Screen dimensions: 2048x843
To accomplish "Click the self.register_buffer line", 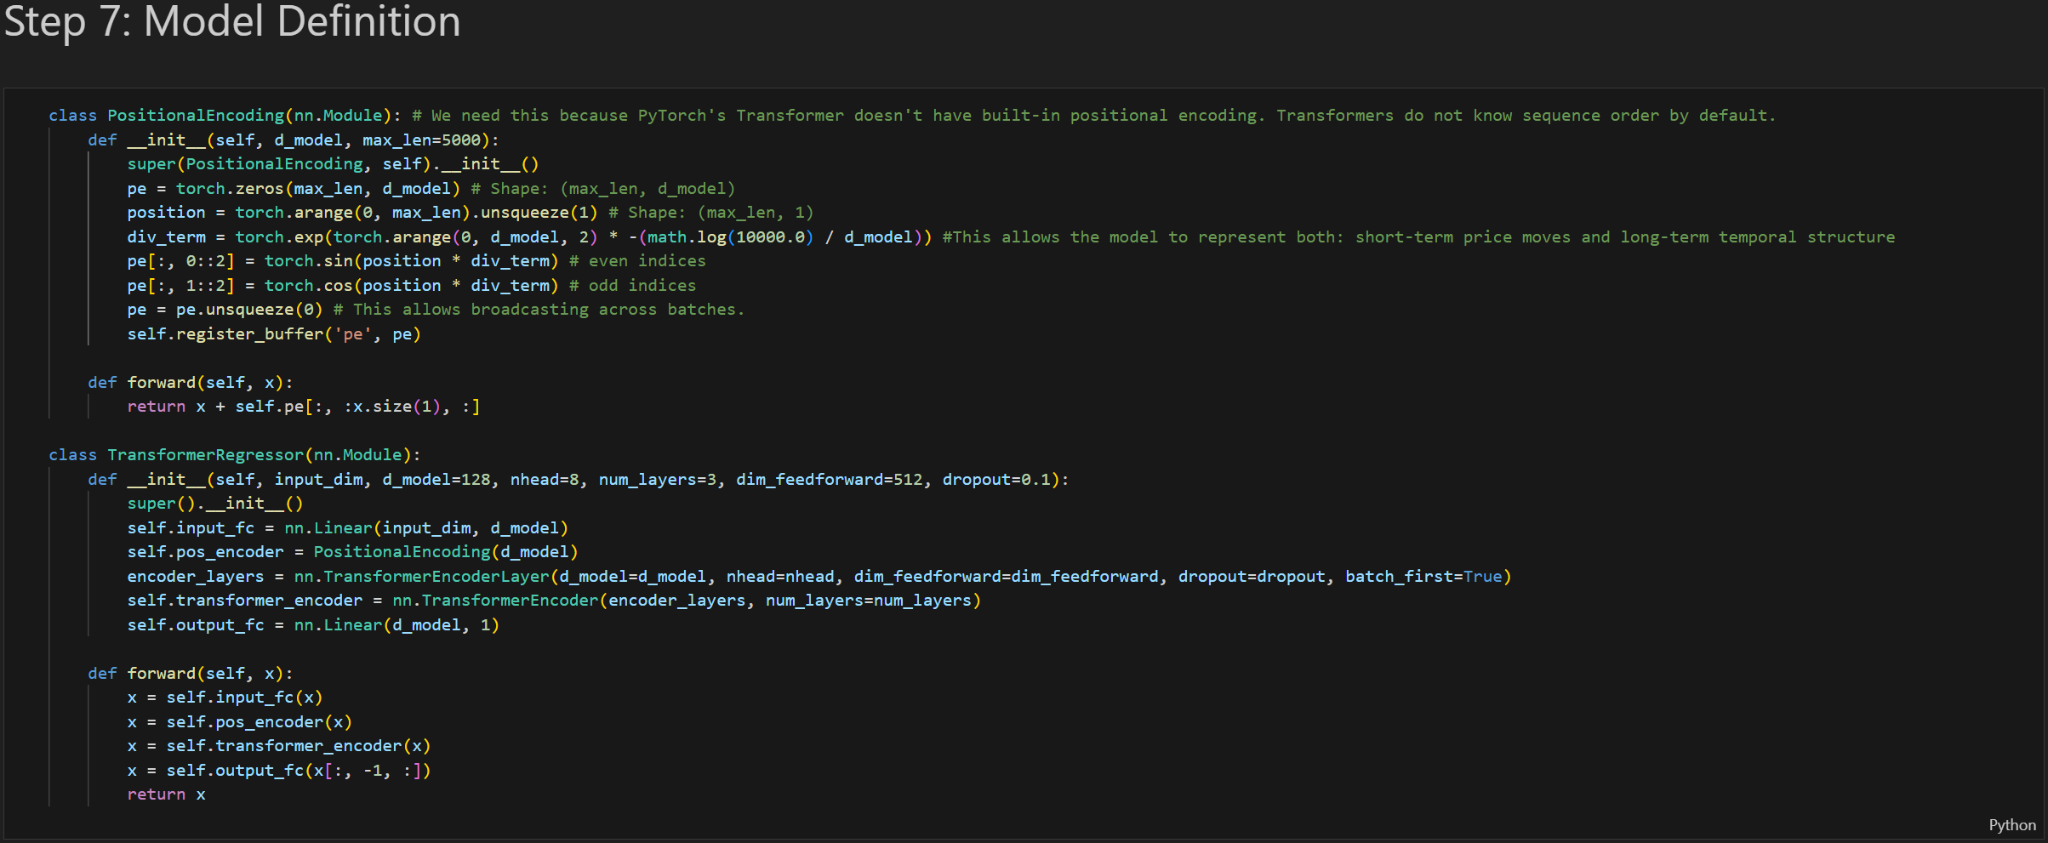I will (273, 334).
